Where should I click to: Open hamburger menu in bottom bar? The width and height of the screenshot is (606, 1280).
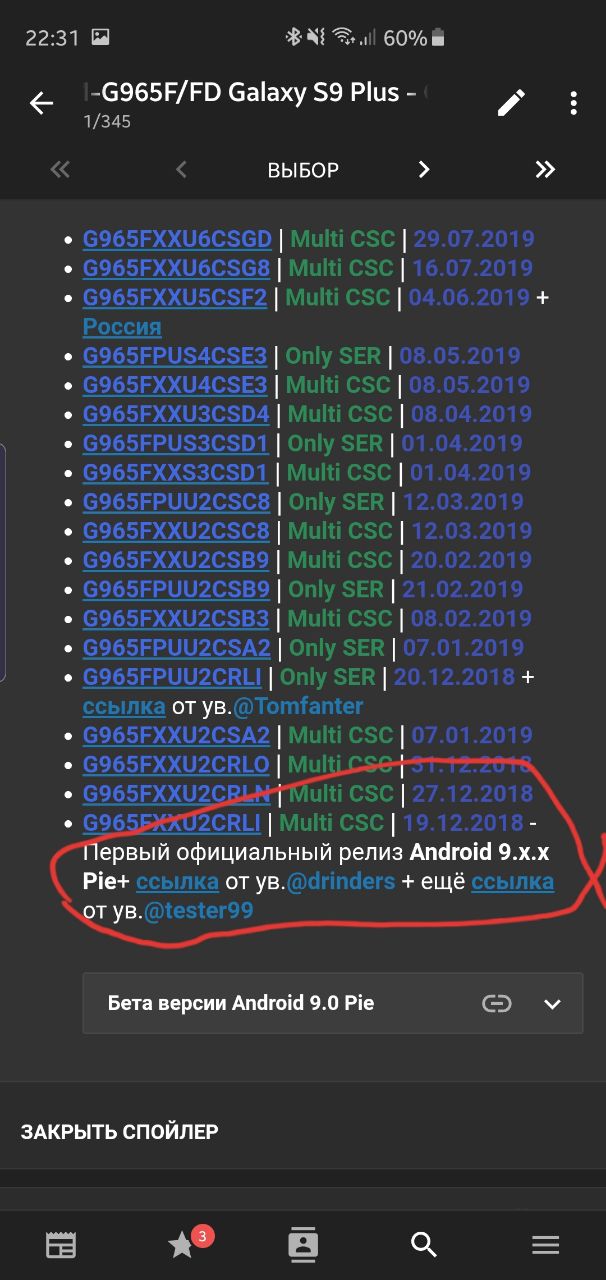pyautogui.click(x=545, y=1245)
